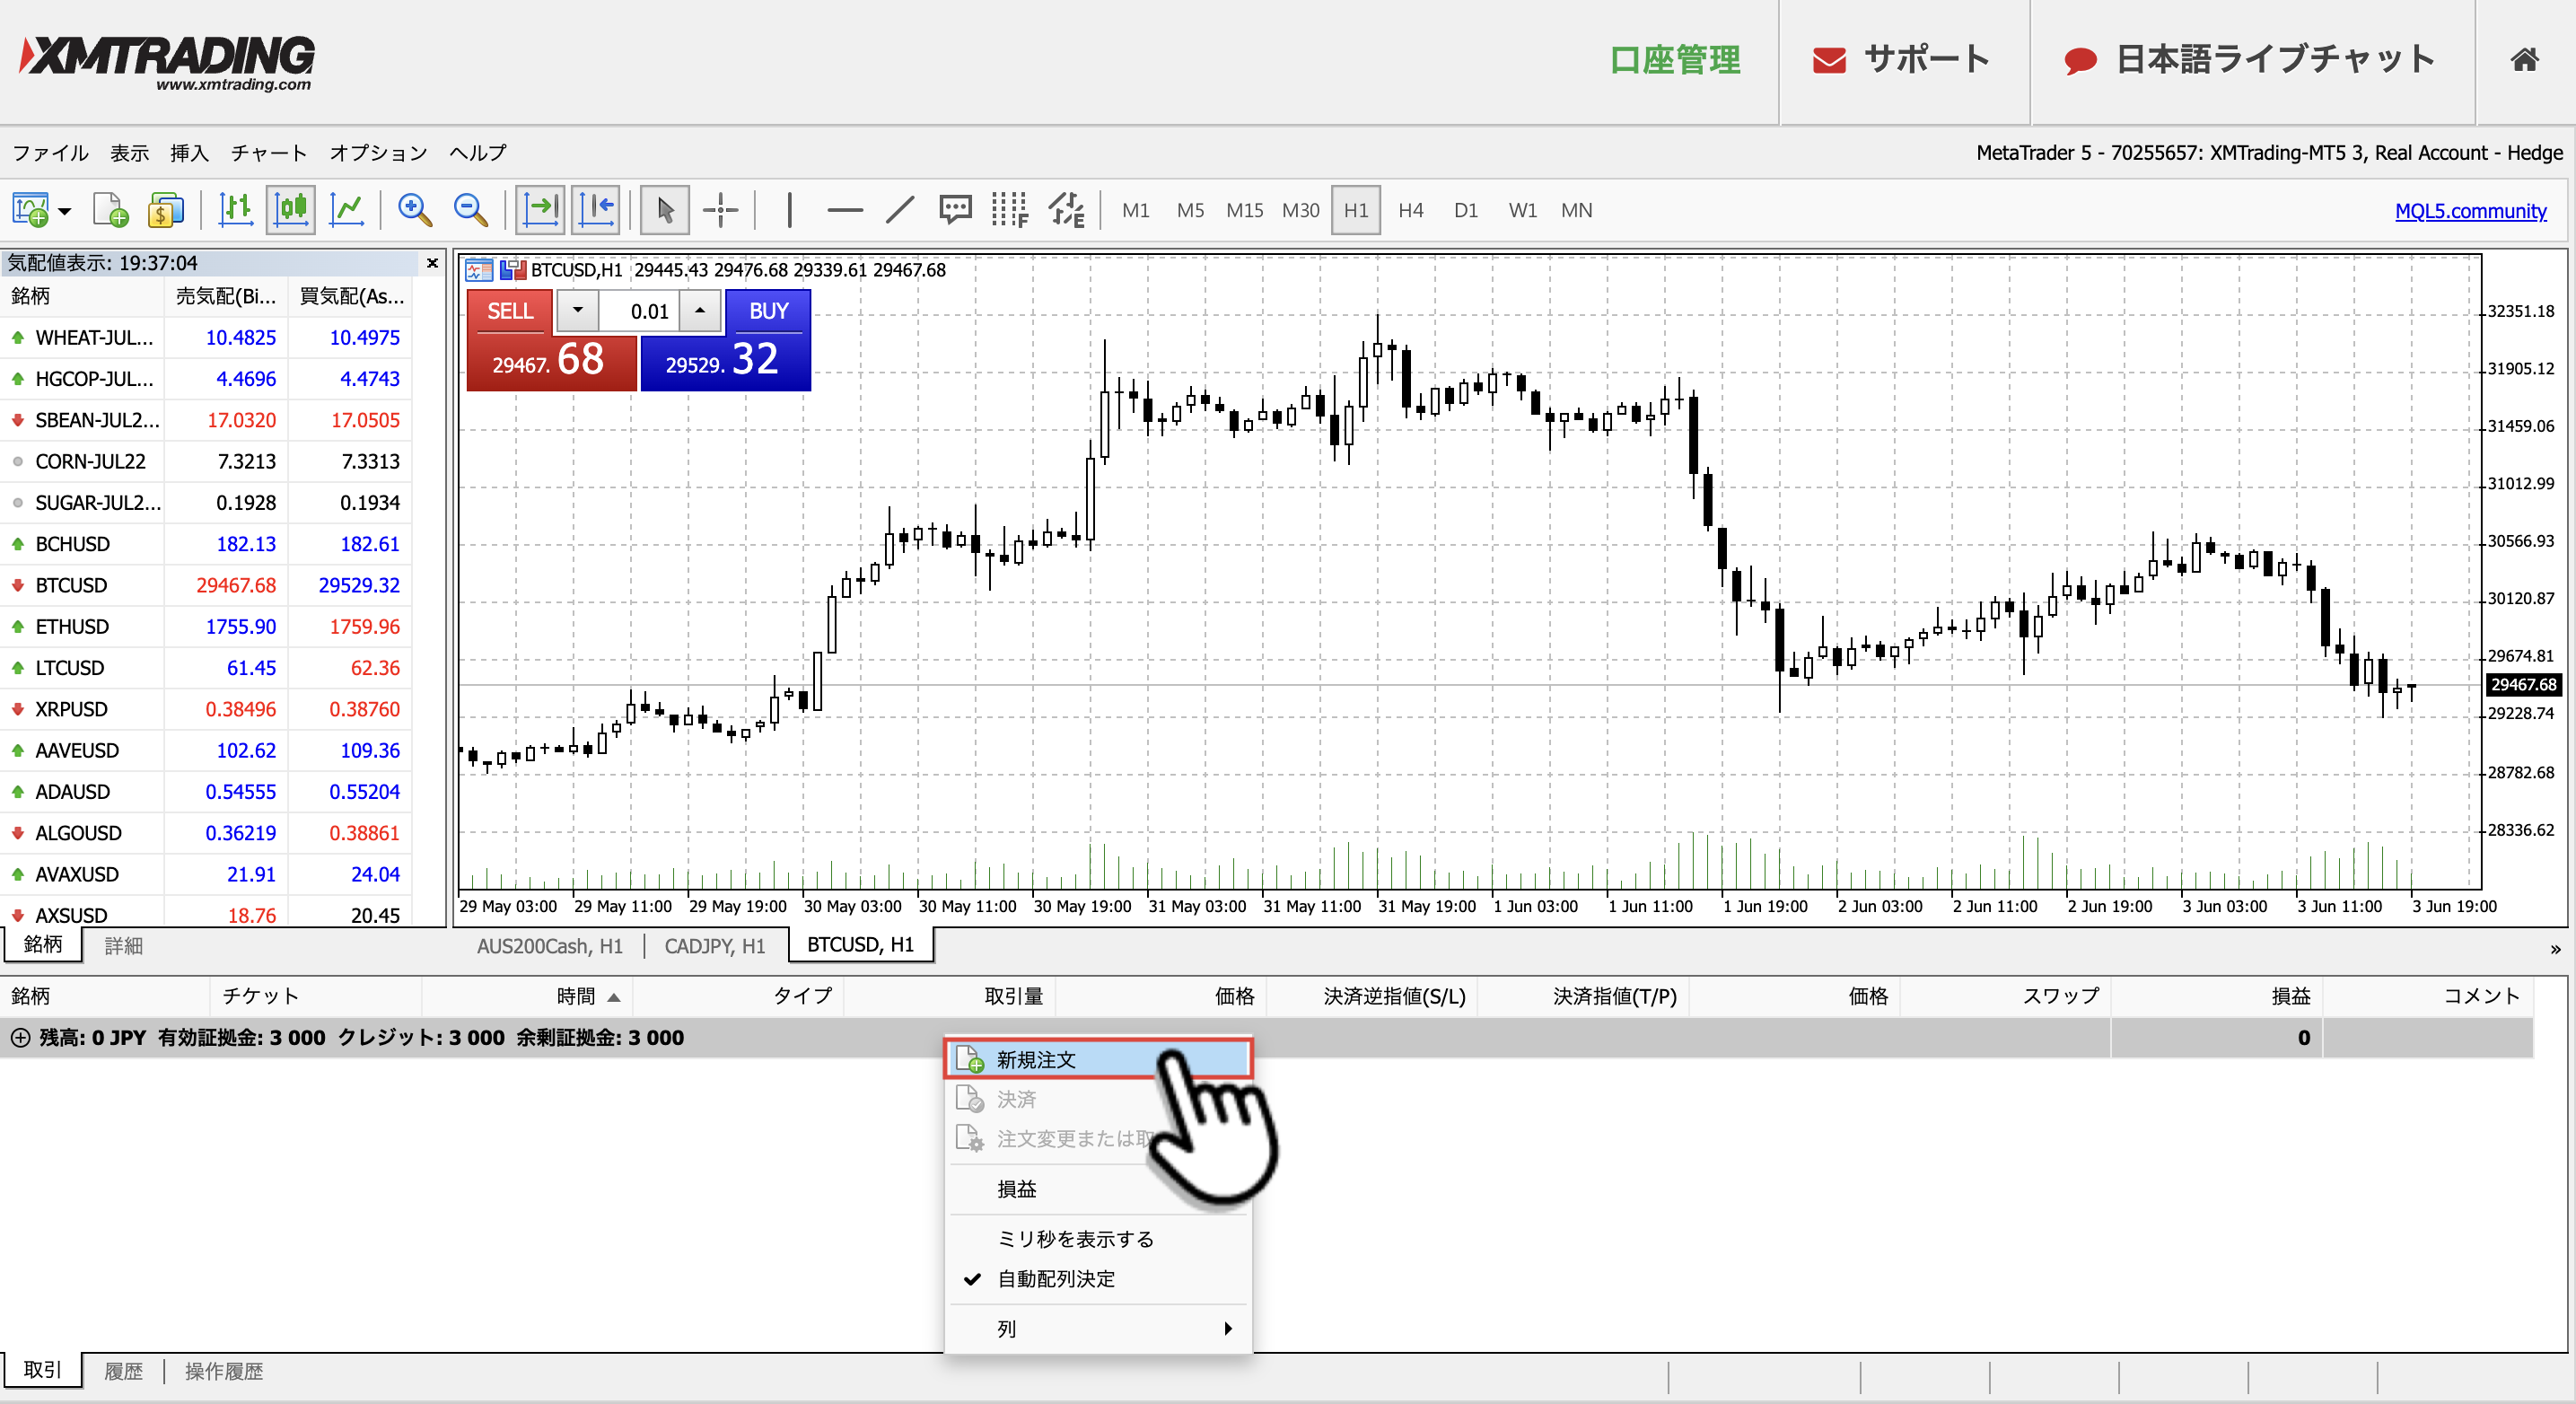
Task: Open the Elliott wave objects tool
Action: 1066,210
